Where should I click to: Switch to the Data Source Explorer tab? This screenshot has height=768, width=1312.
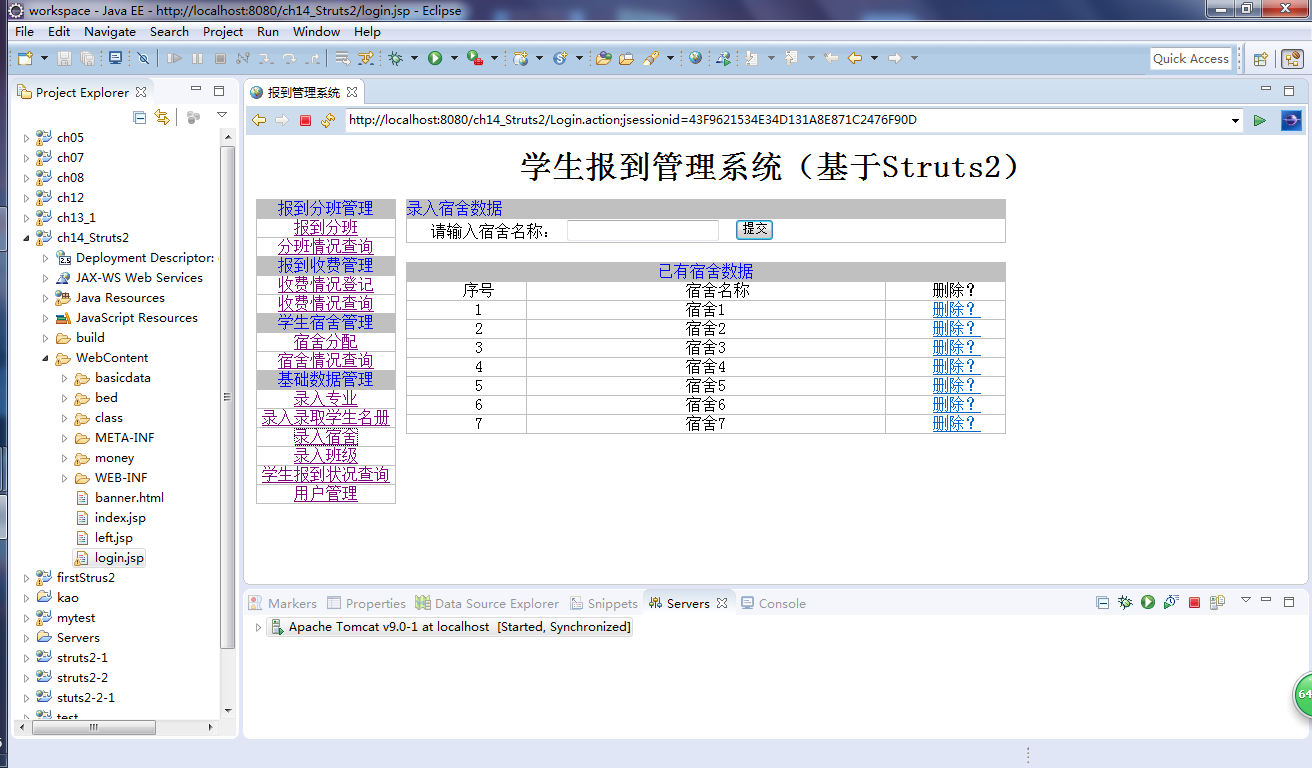(x=487, y=603)
